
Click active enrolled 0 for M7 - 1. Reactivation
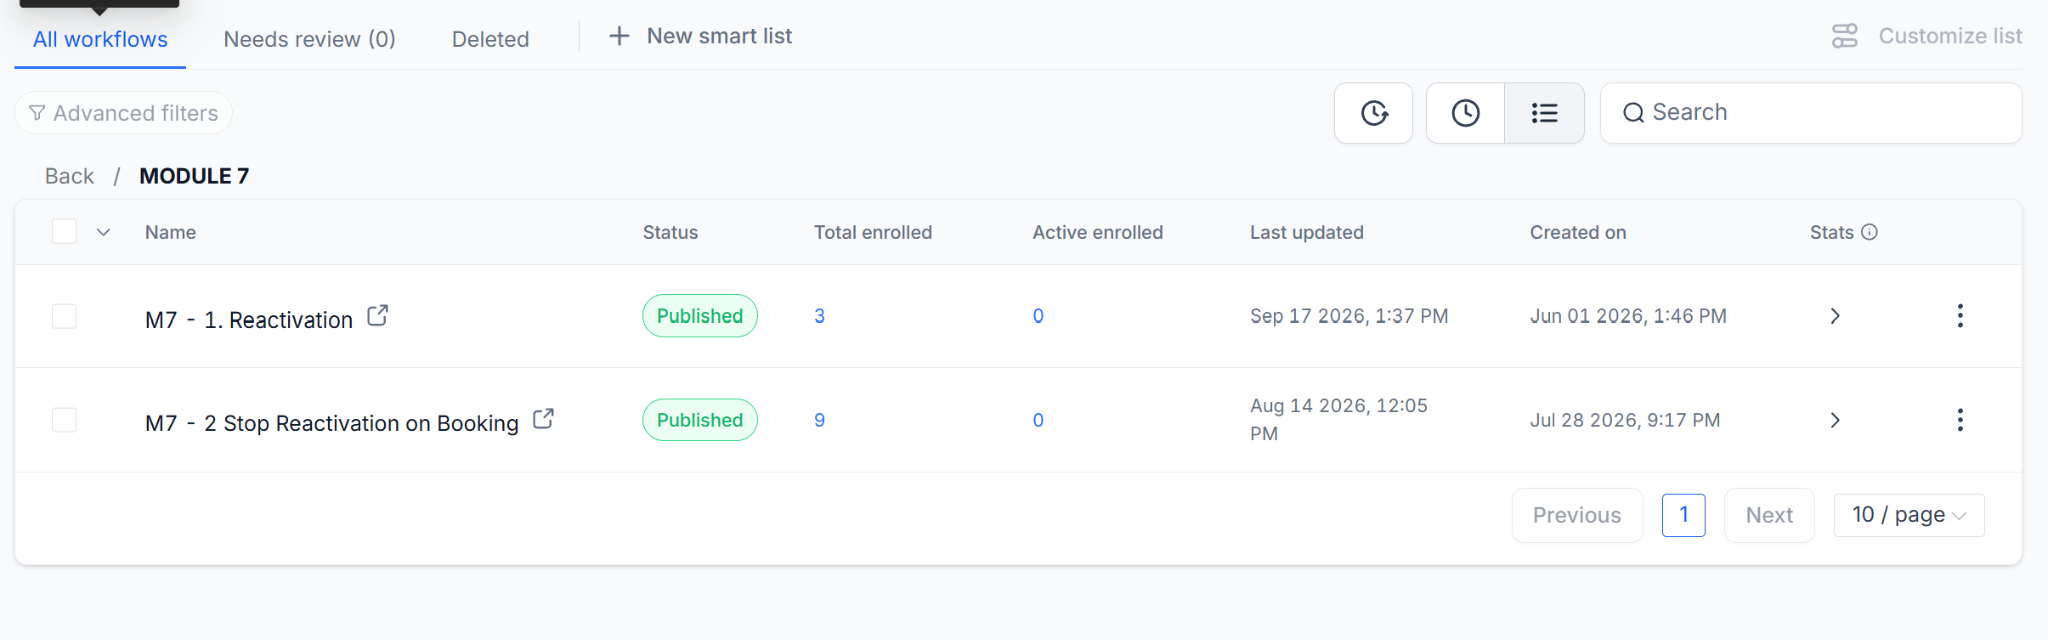click(1038, 316)
